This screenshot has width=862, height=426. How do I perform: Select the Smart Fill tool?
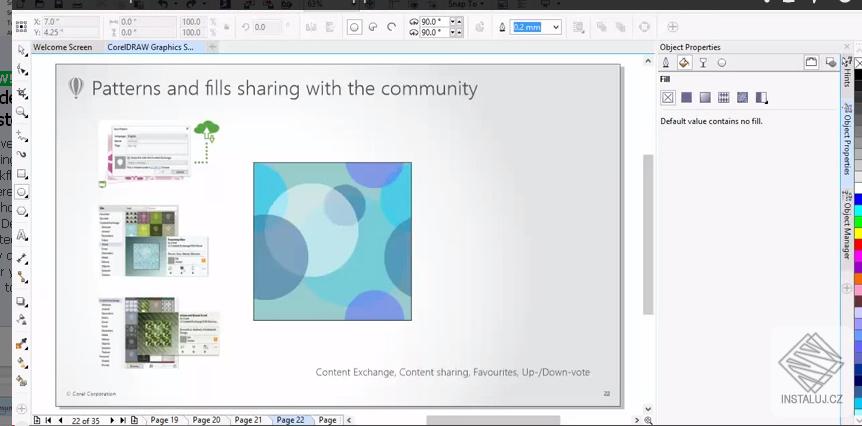tap(21, 380)
